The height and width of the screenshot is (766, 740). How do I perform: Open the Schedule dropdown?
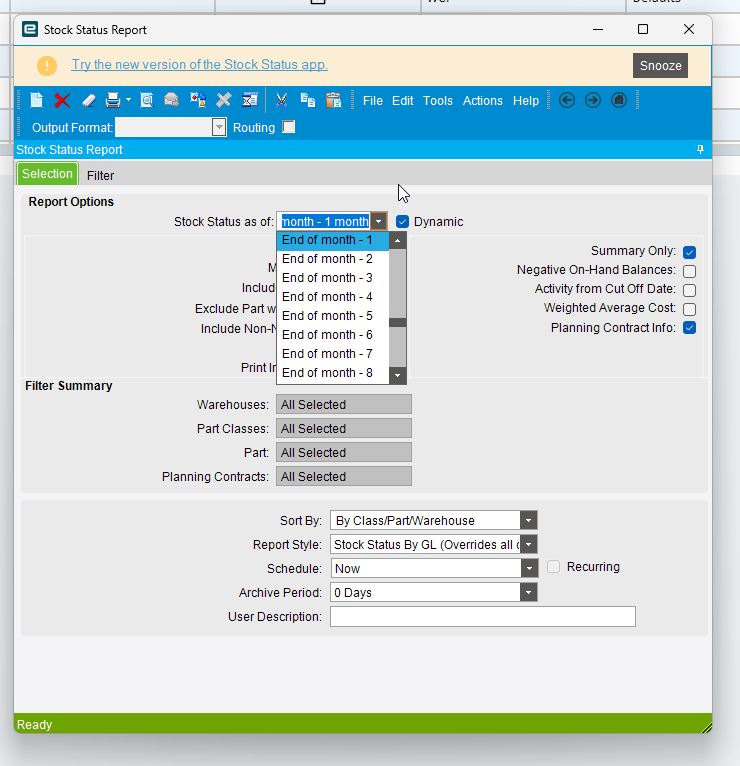(x=529, y=568)
